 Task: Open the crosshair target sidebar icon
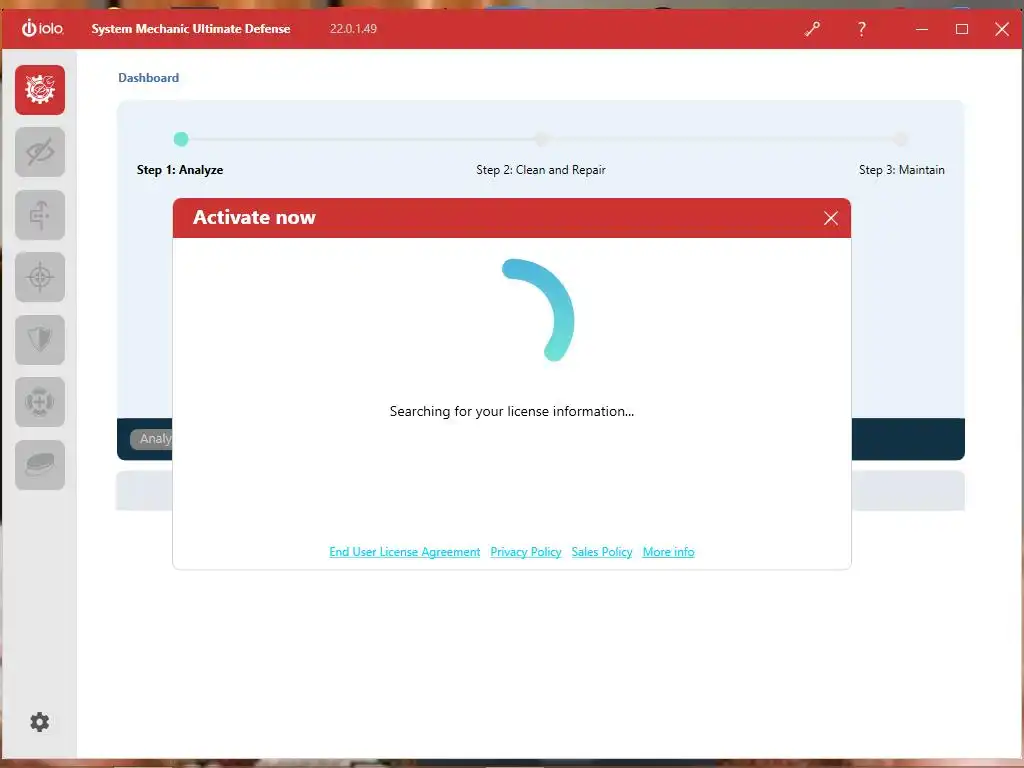[x=40, y=277]
